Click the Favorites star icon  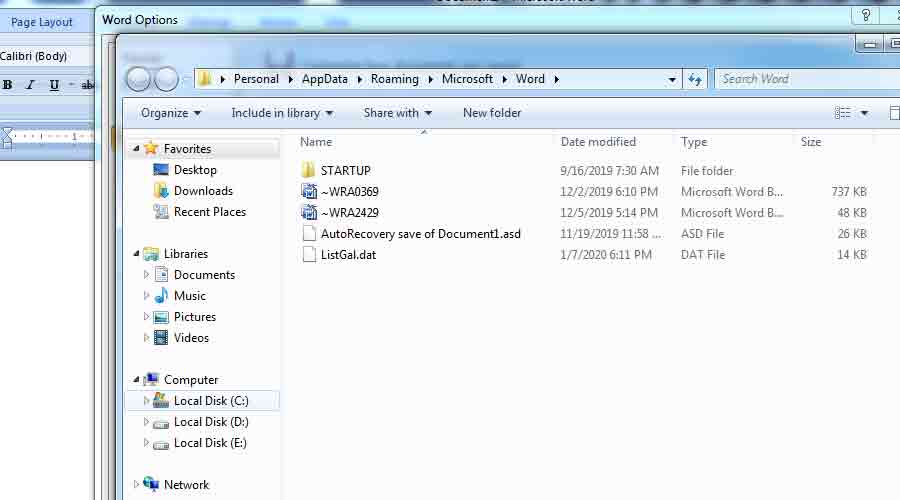151,148
